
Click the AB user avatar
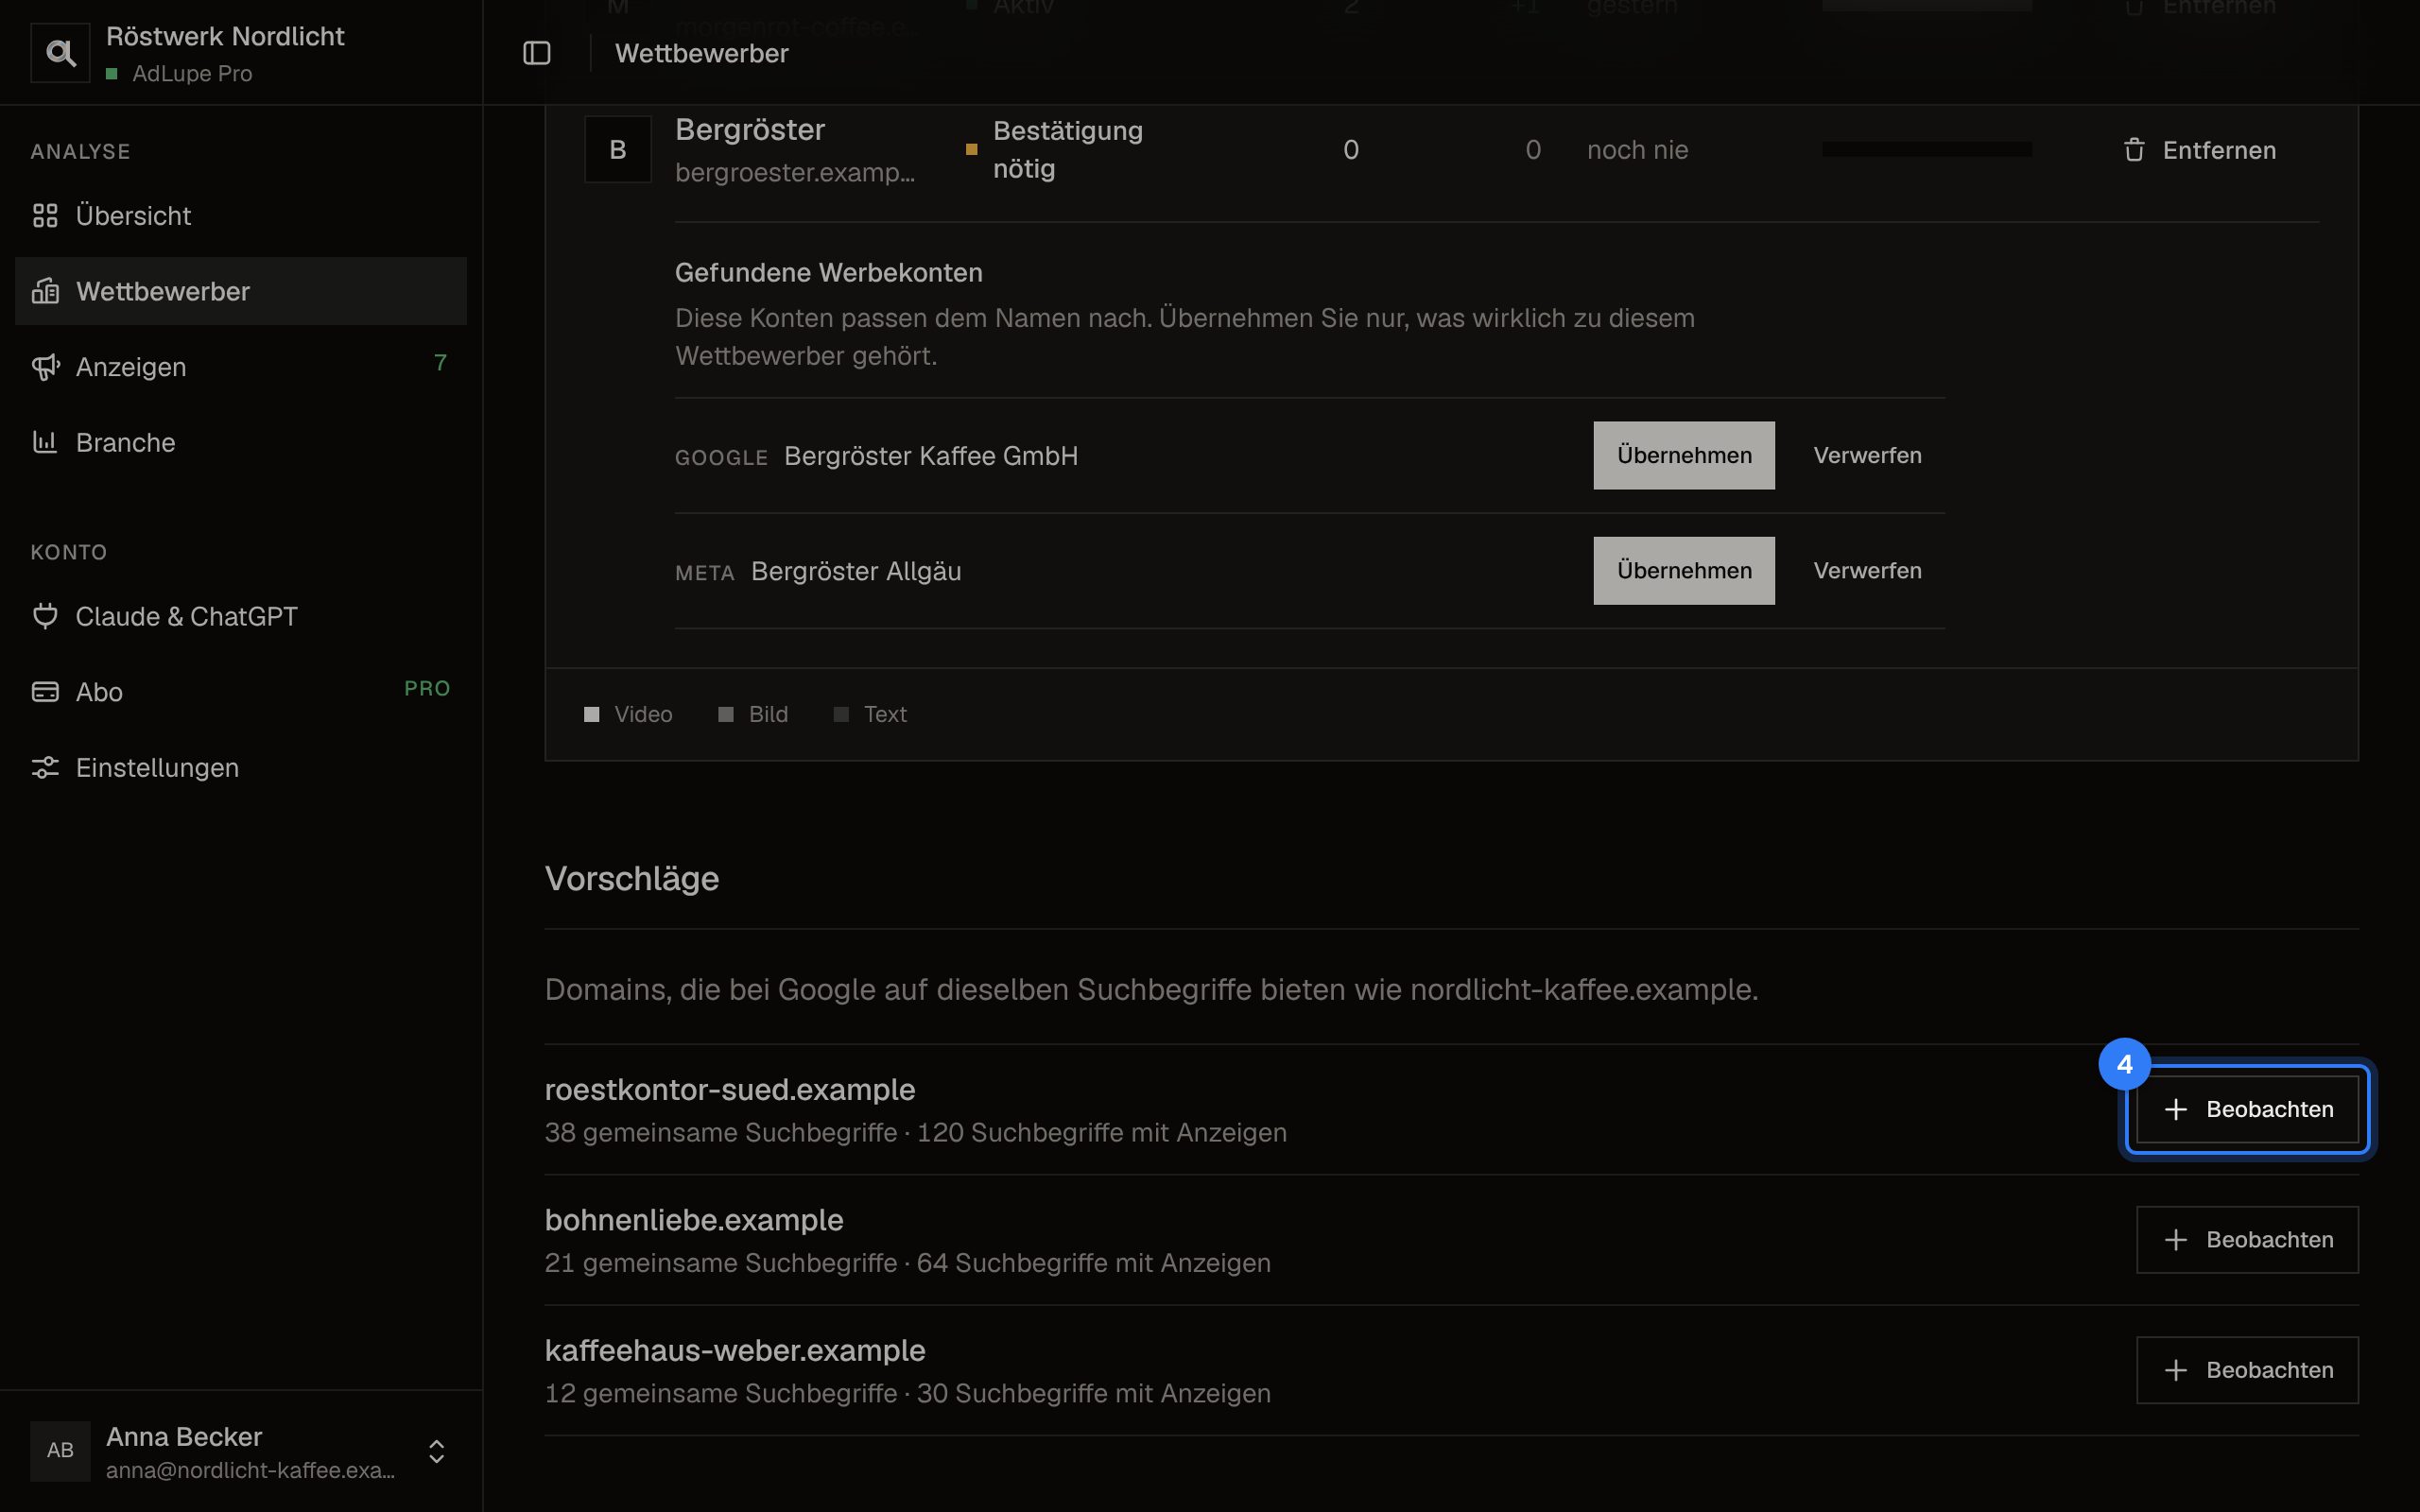[60, 1450]
